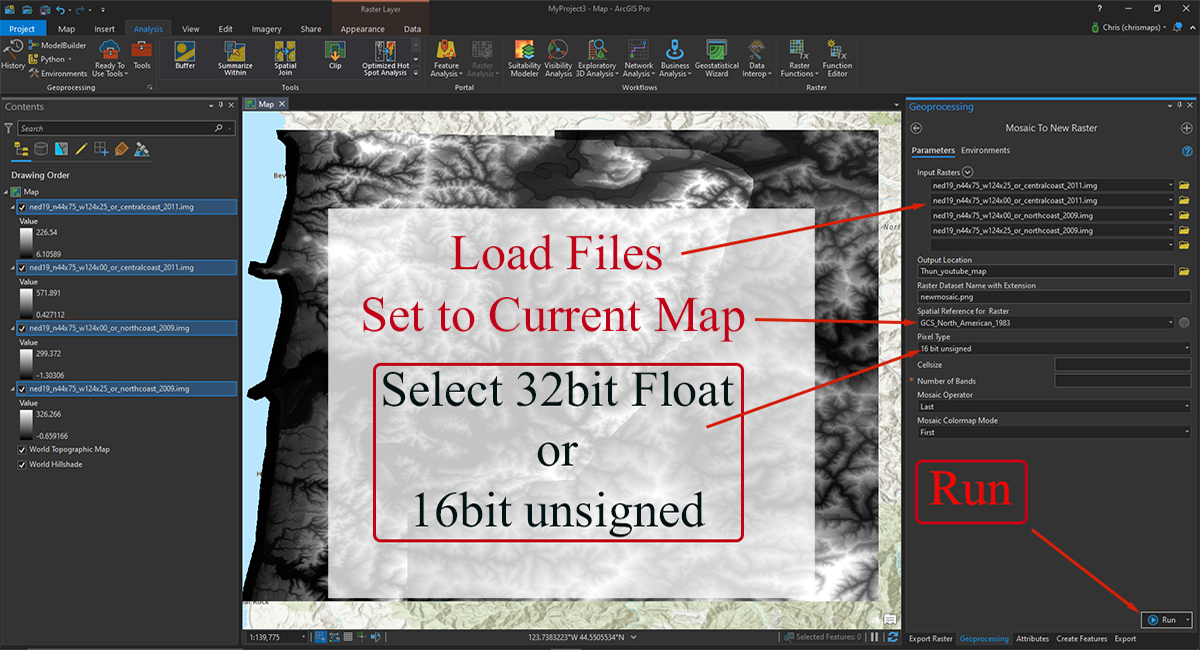
Task: Open the Project tab
Action: [x=22, y=29]
